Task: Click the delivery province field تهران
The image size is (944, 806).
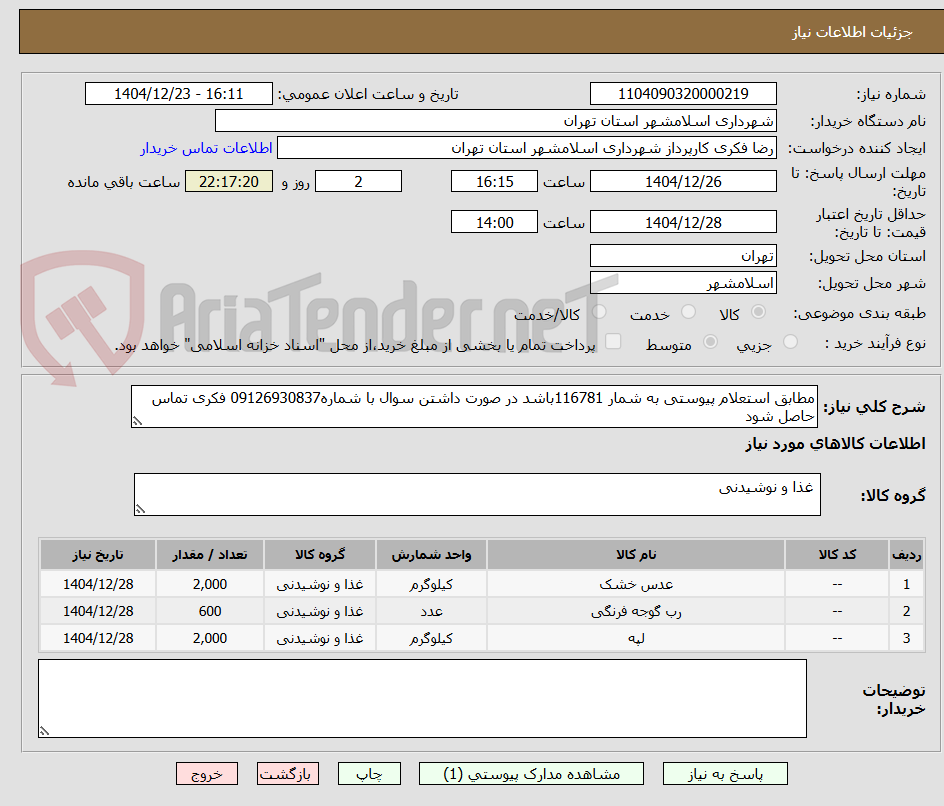Action: (683, 256)
